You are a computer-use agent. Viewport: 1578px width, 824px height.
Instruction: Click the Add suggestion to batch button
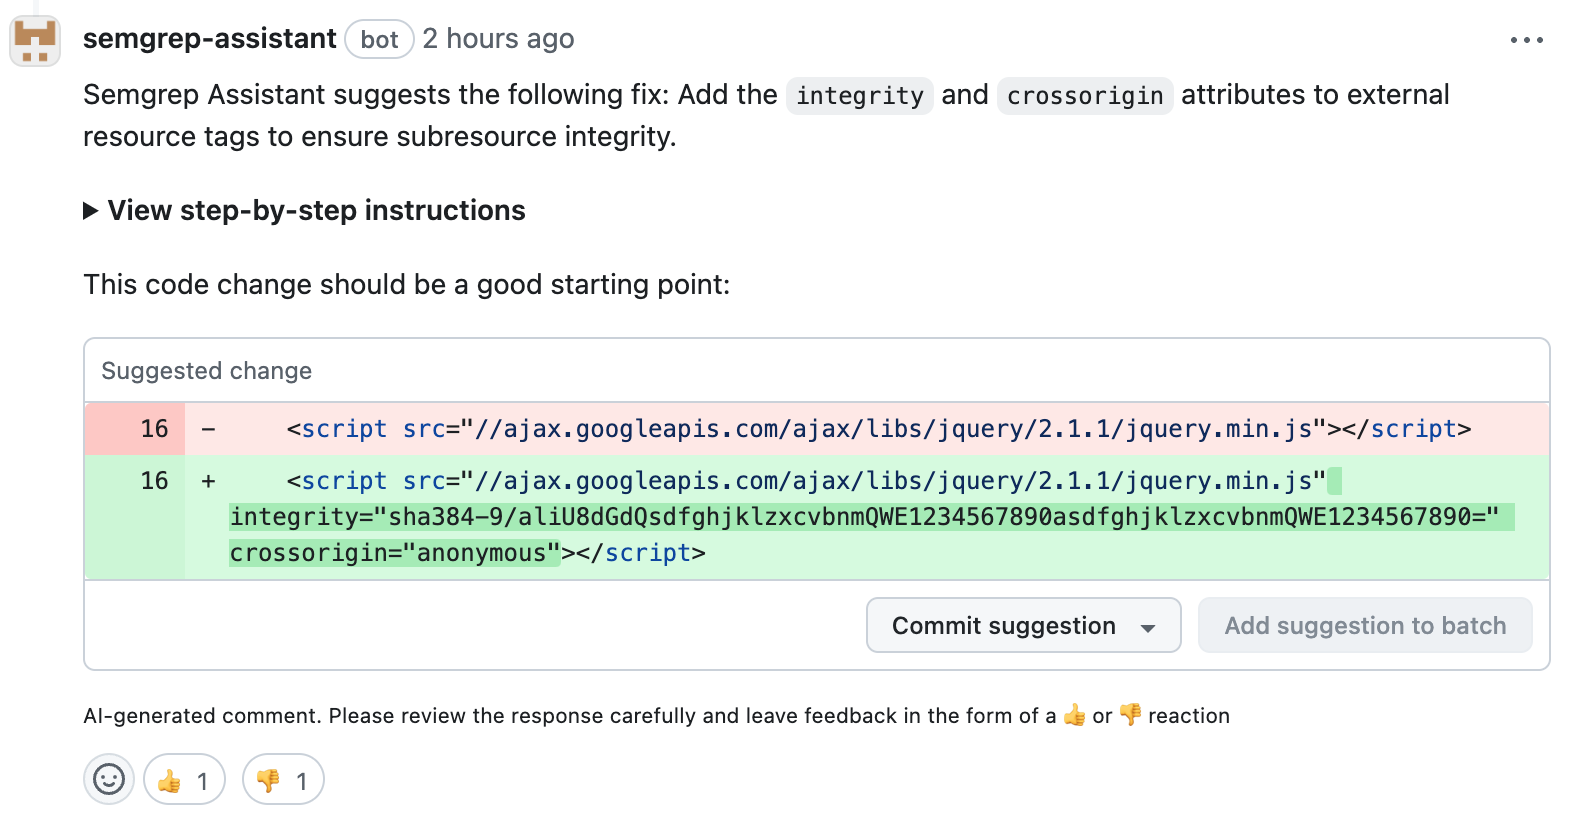(1365, 625)
